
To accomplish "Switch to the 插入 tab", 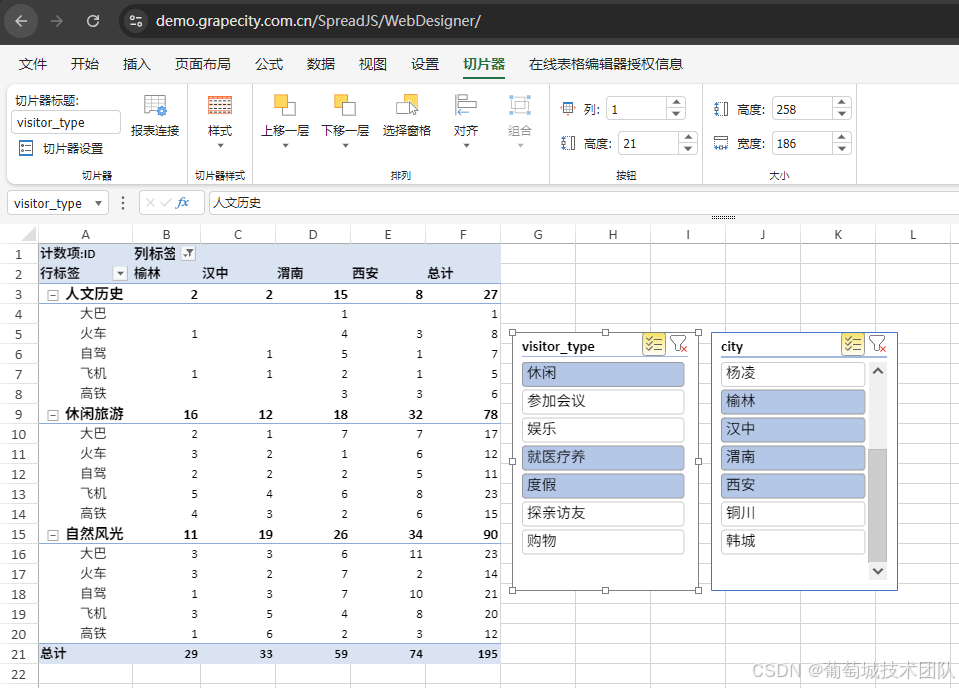I will pyautogui.click(x=136, y=64).
